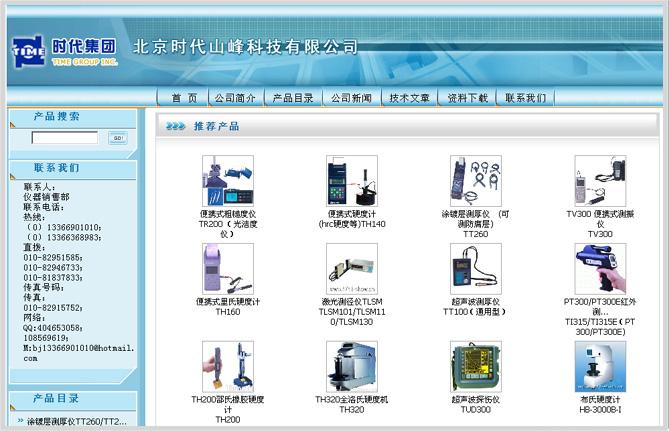Open TH320 Rockwell hardness machine image

tap(352, 367)
